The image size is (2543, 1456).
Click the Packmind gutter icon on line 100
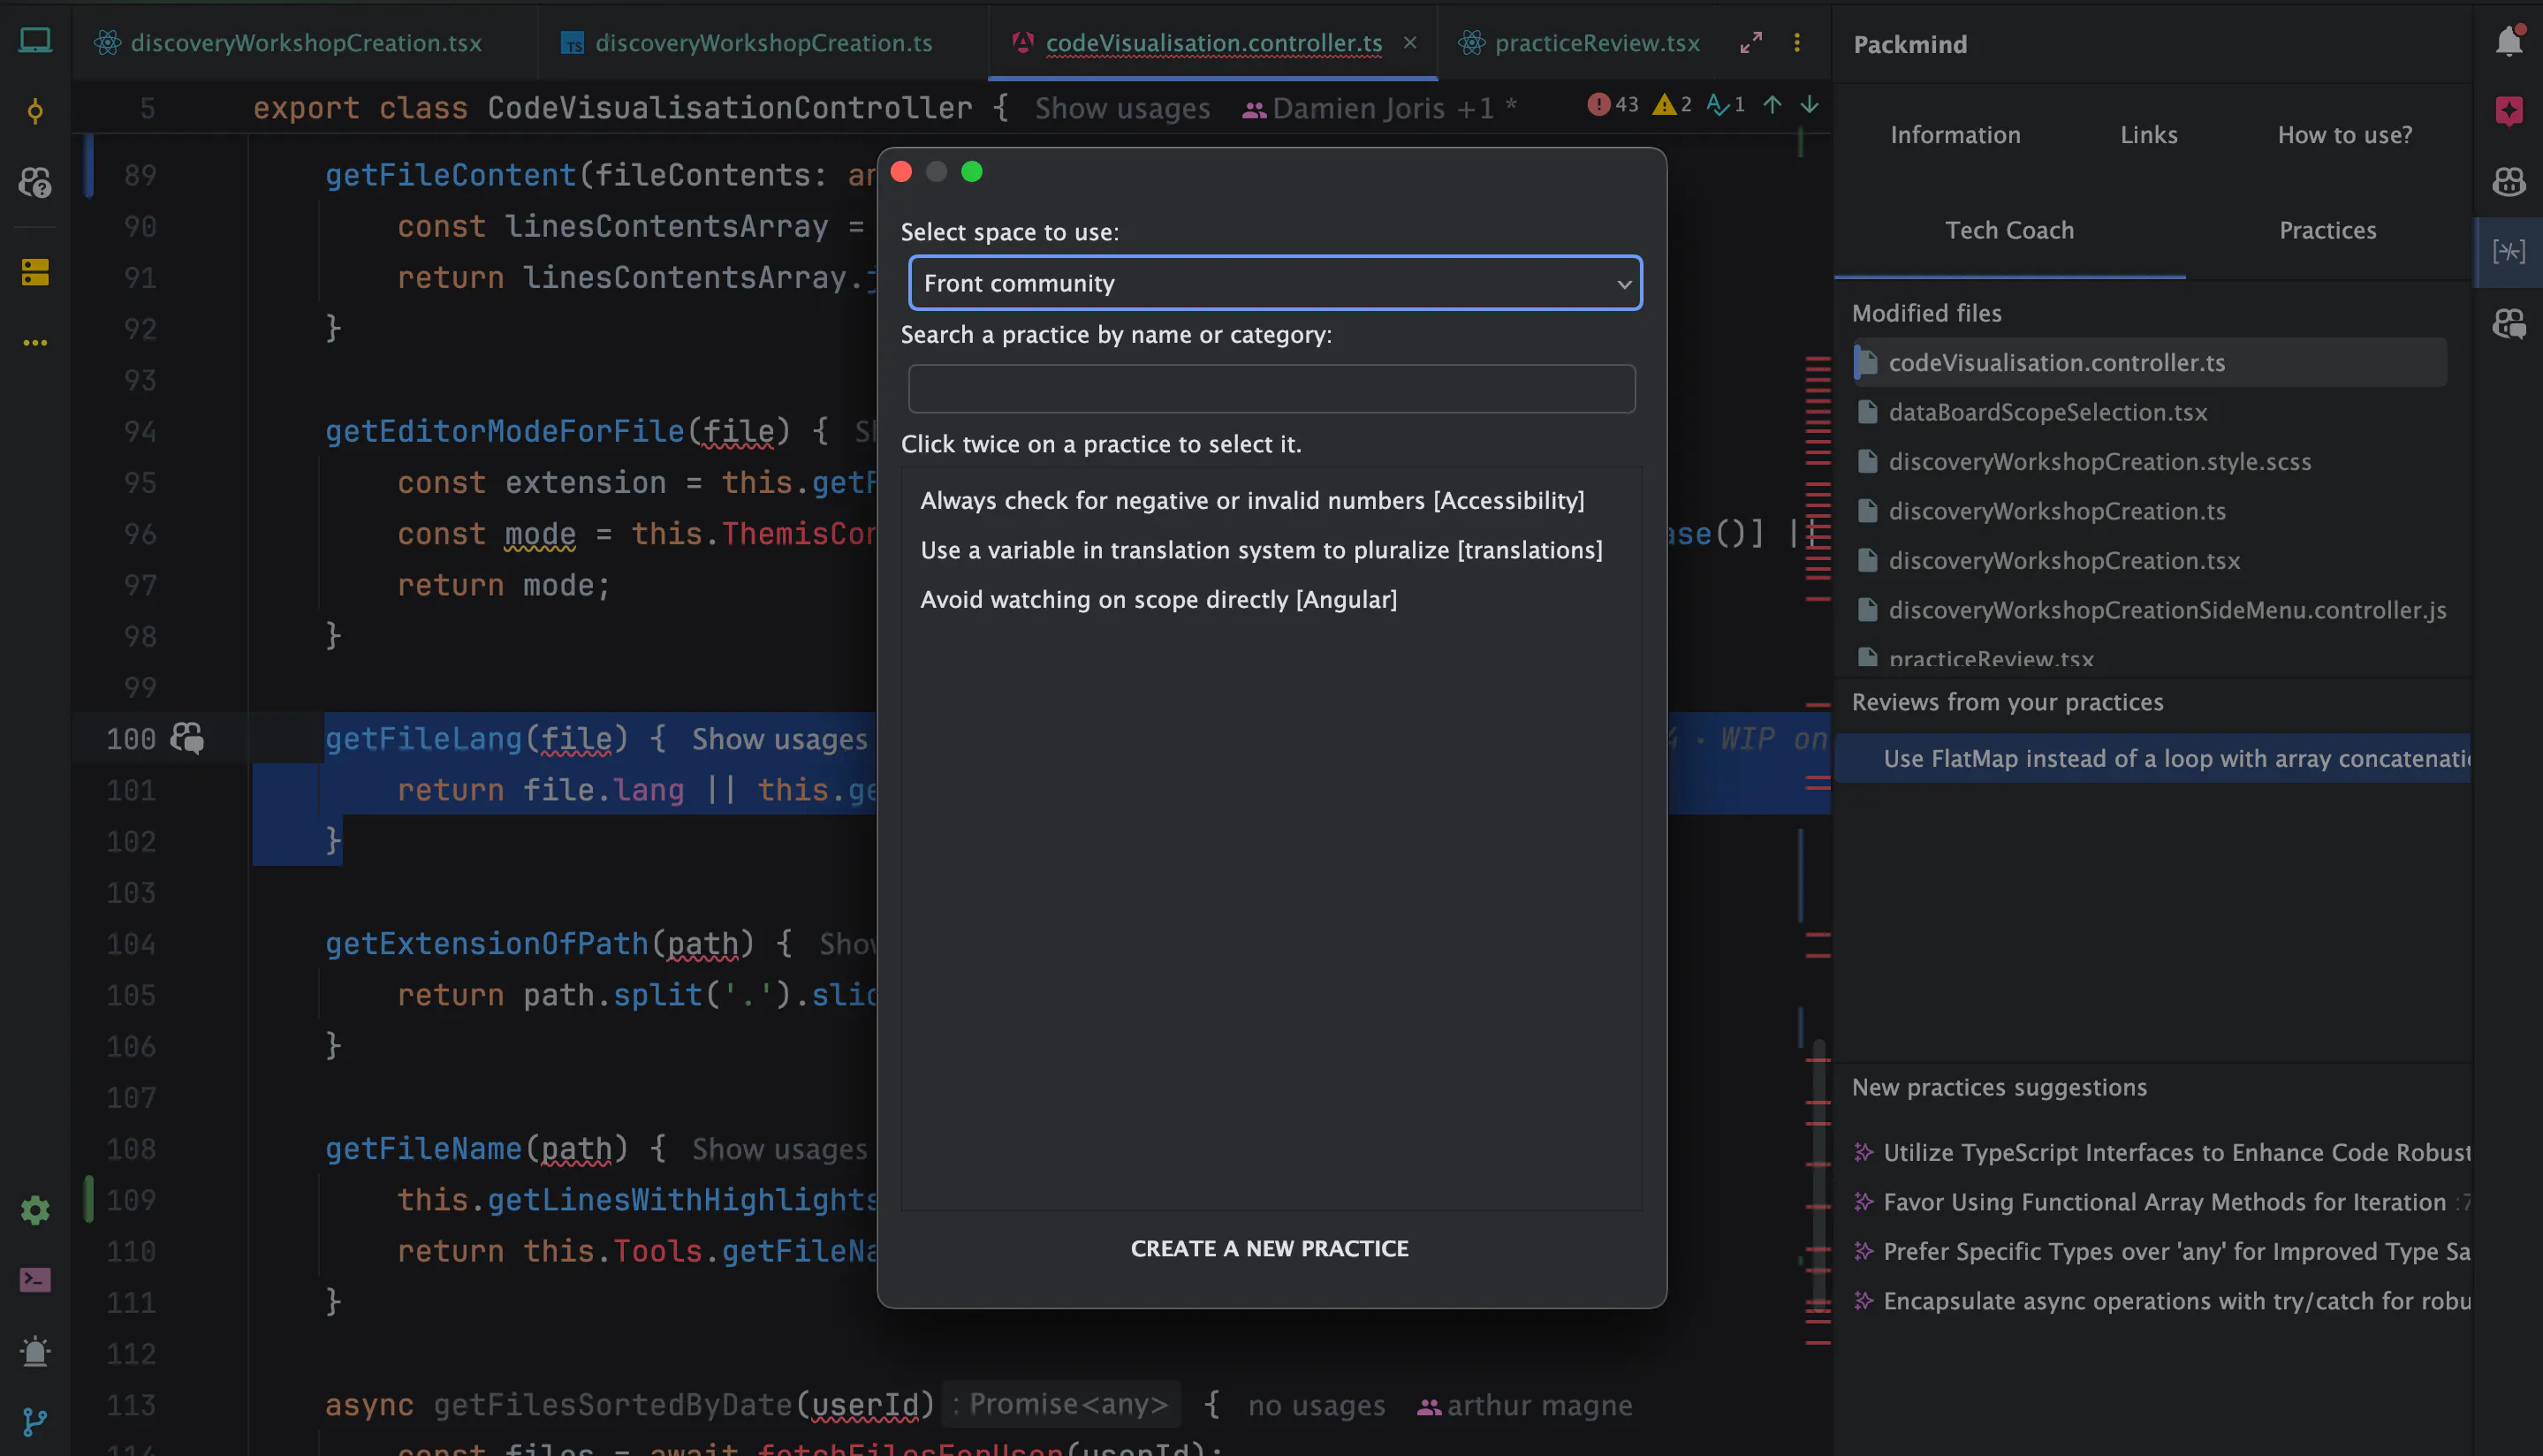(x=187, y=738)
